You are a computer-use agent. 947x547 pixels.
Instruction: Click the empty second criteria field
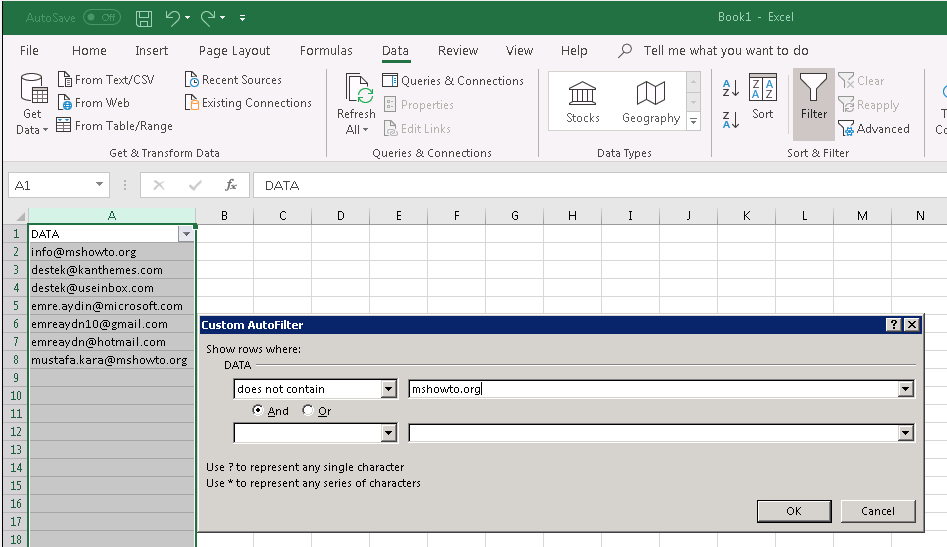coord(654,433)
